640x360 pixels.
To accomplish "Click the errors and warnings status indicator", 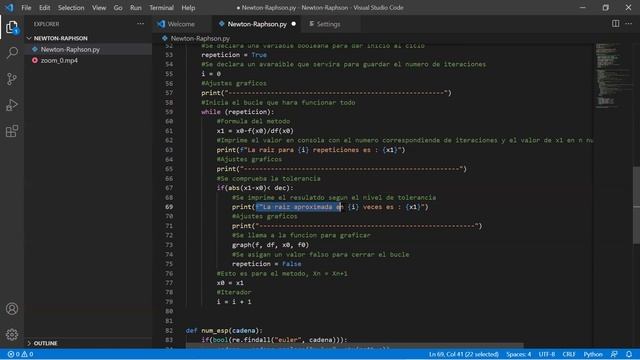I will (x=20, y=354).
